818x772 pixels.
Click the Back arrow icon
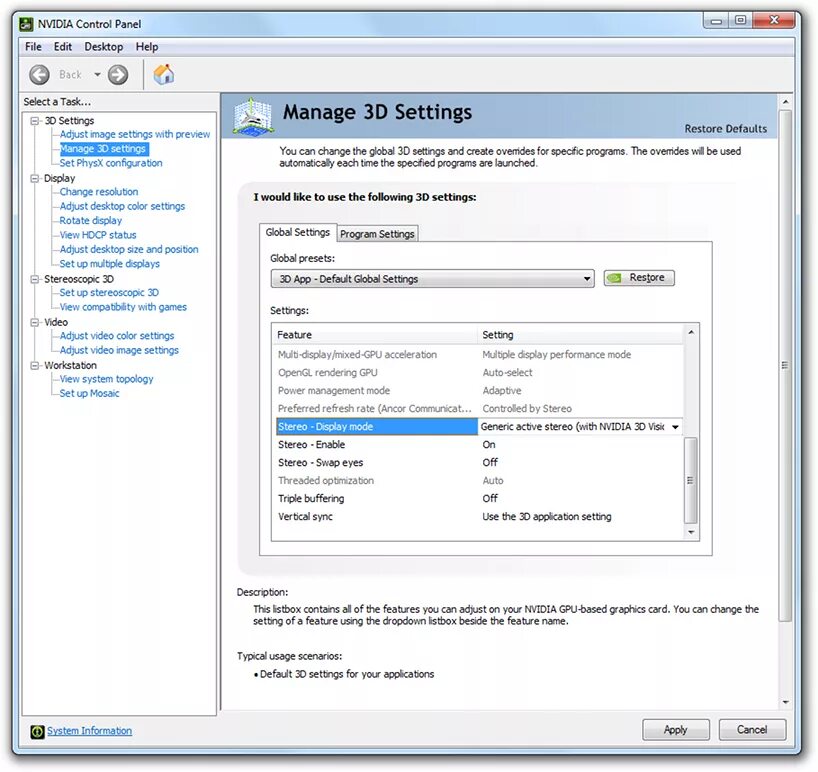coord(39,75)
